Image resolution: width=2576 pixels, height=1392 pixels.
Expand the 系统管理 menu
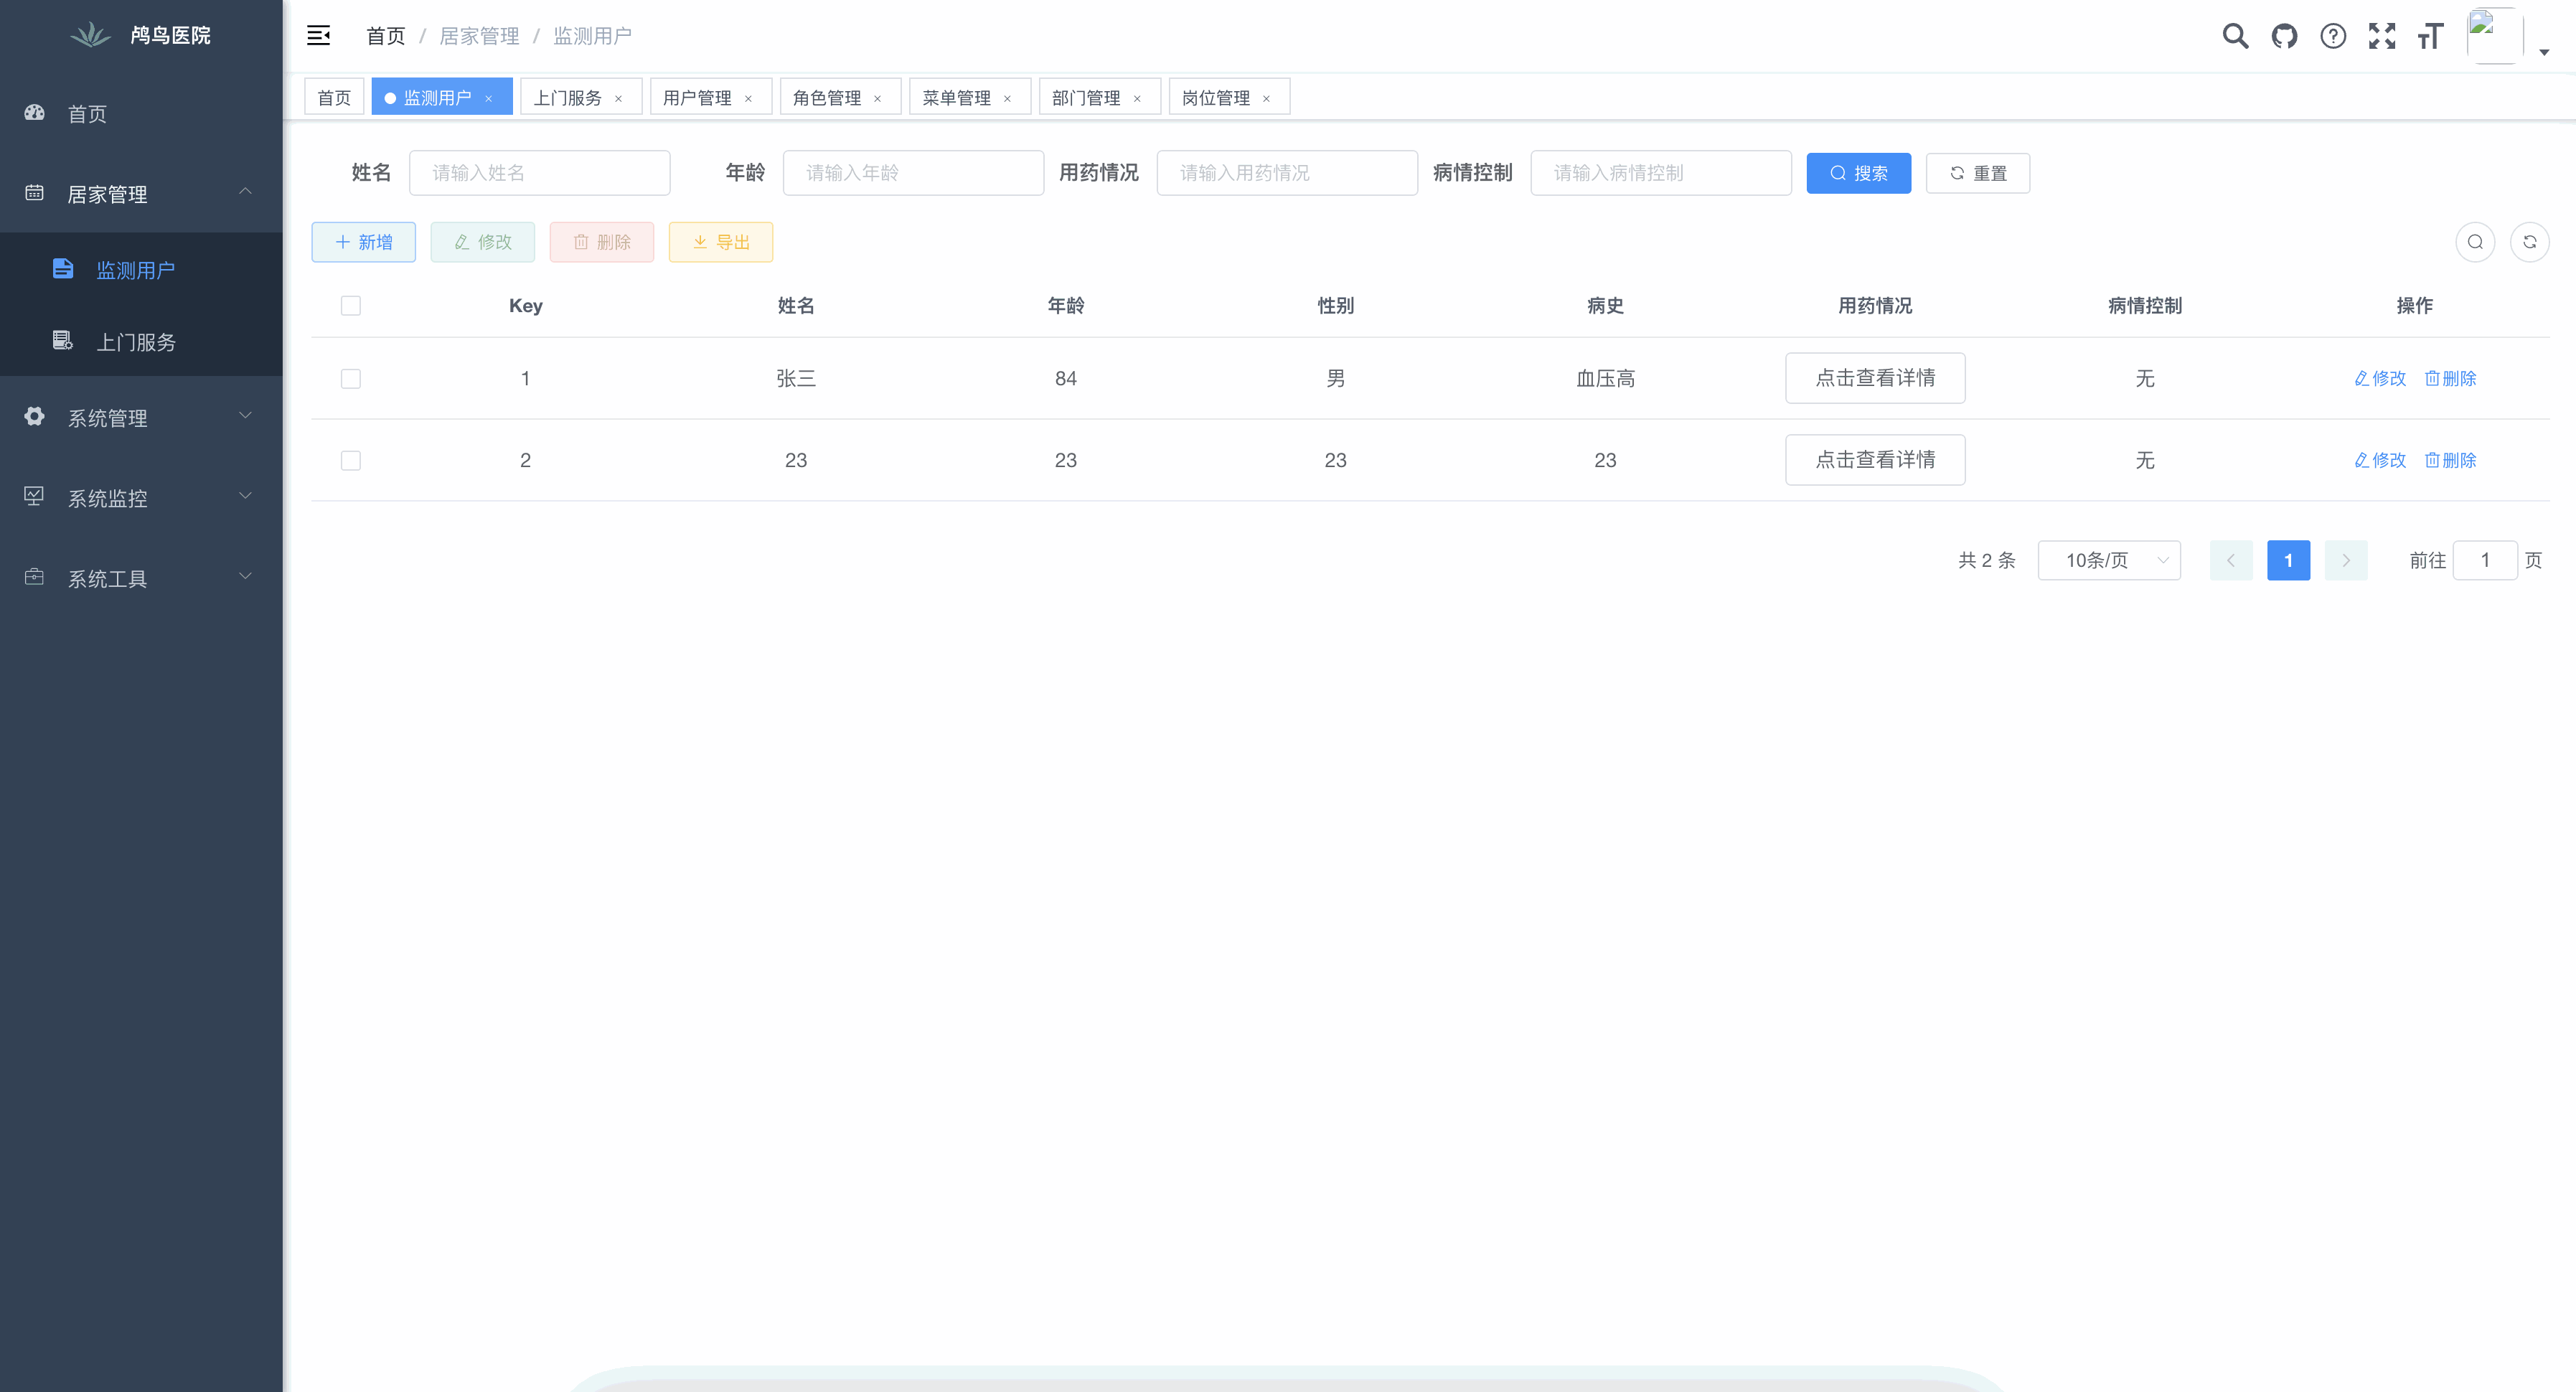[245, 416]
